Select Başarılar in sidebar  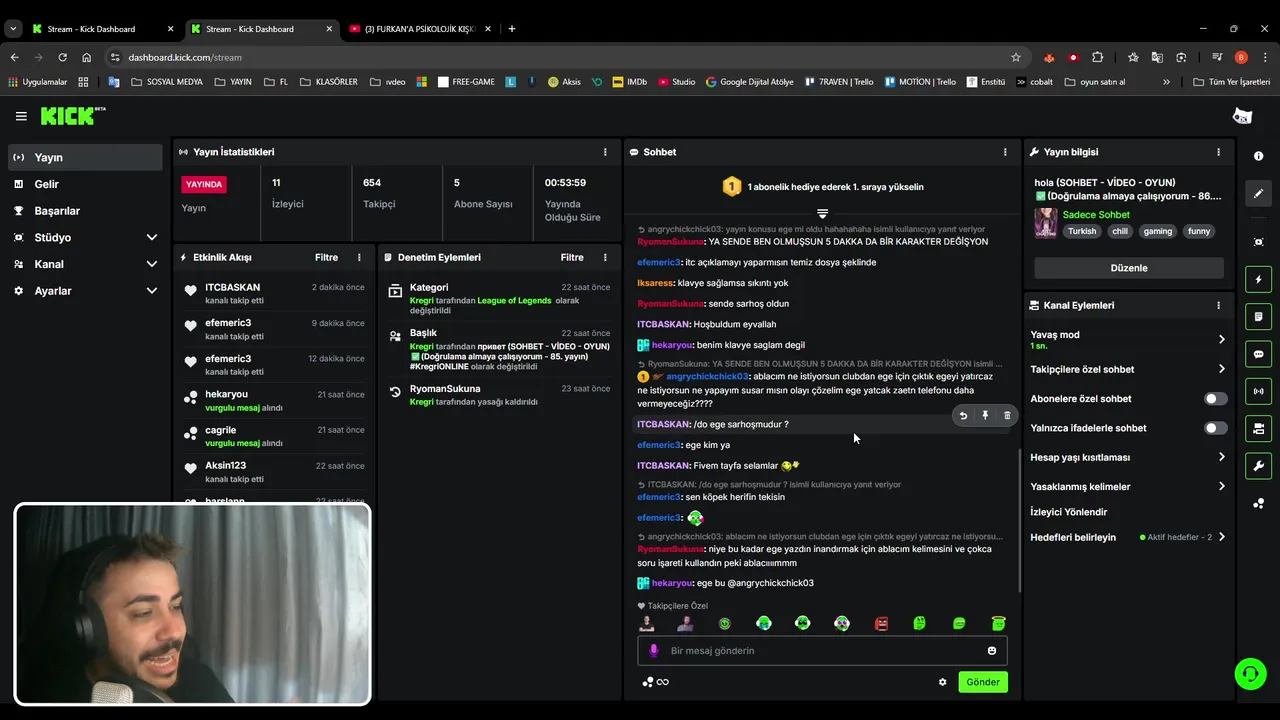tap(85, 211)
